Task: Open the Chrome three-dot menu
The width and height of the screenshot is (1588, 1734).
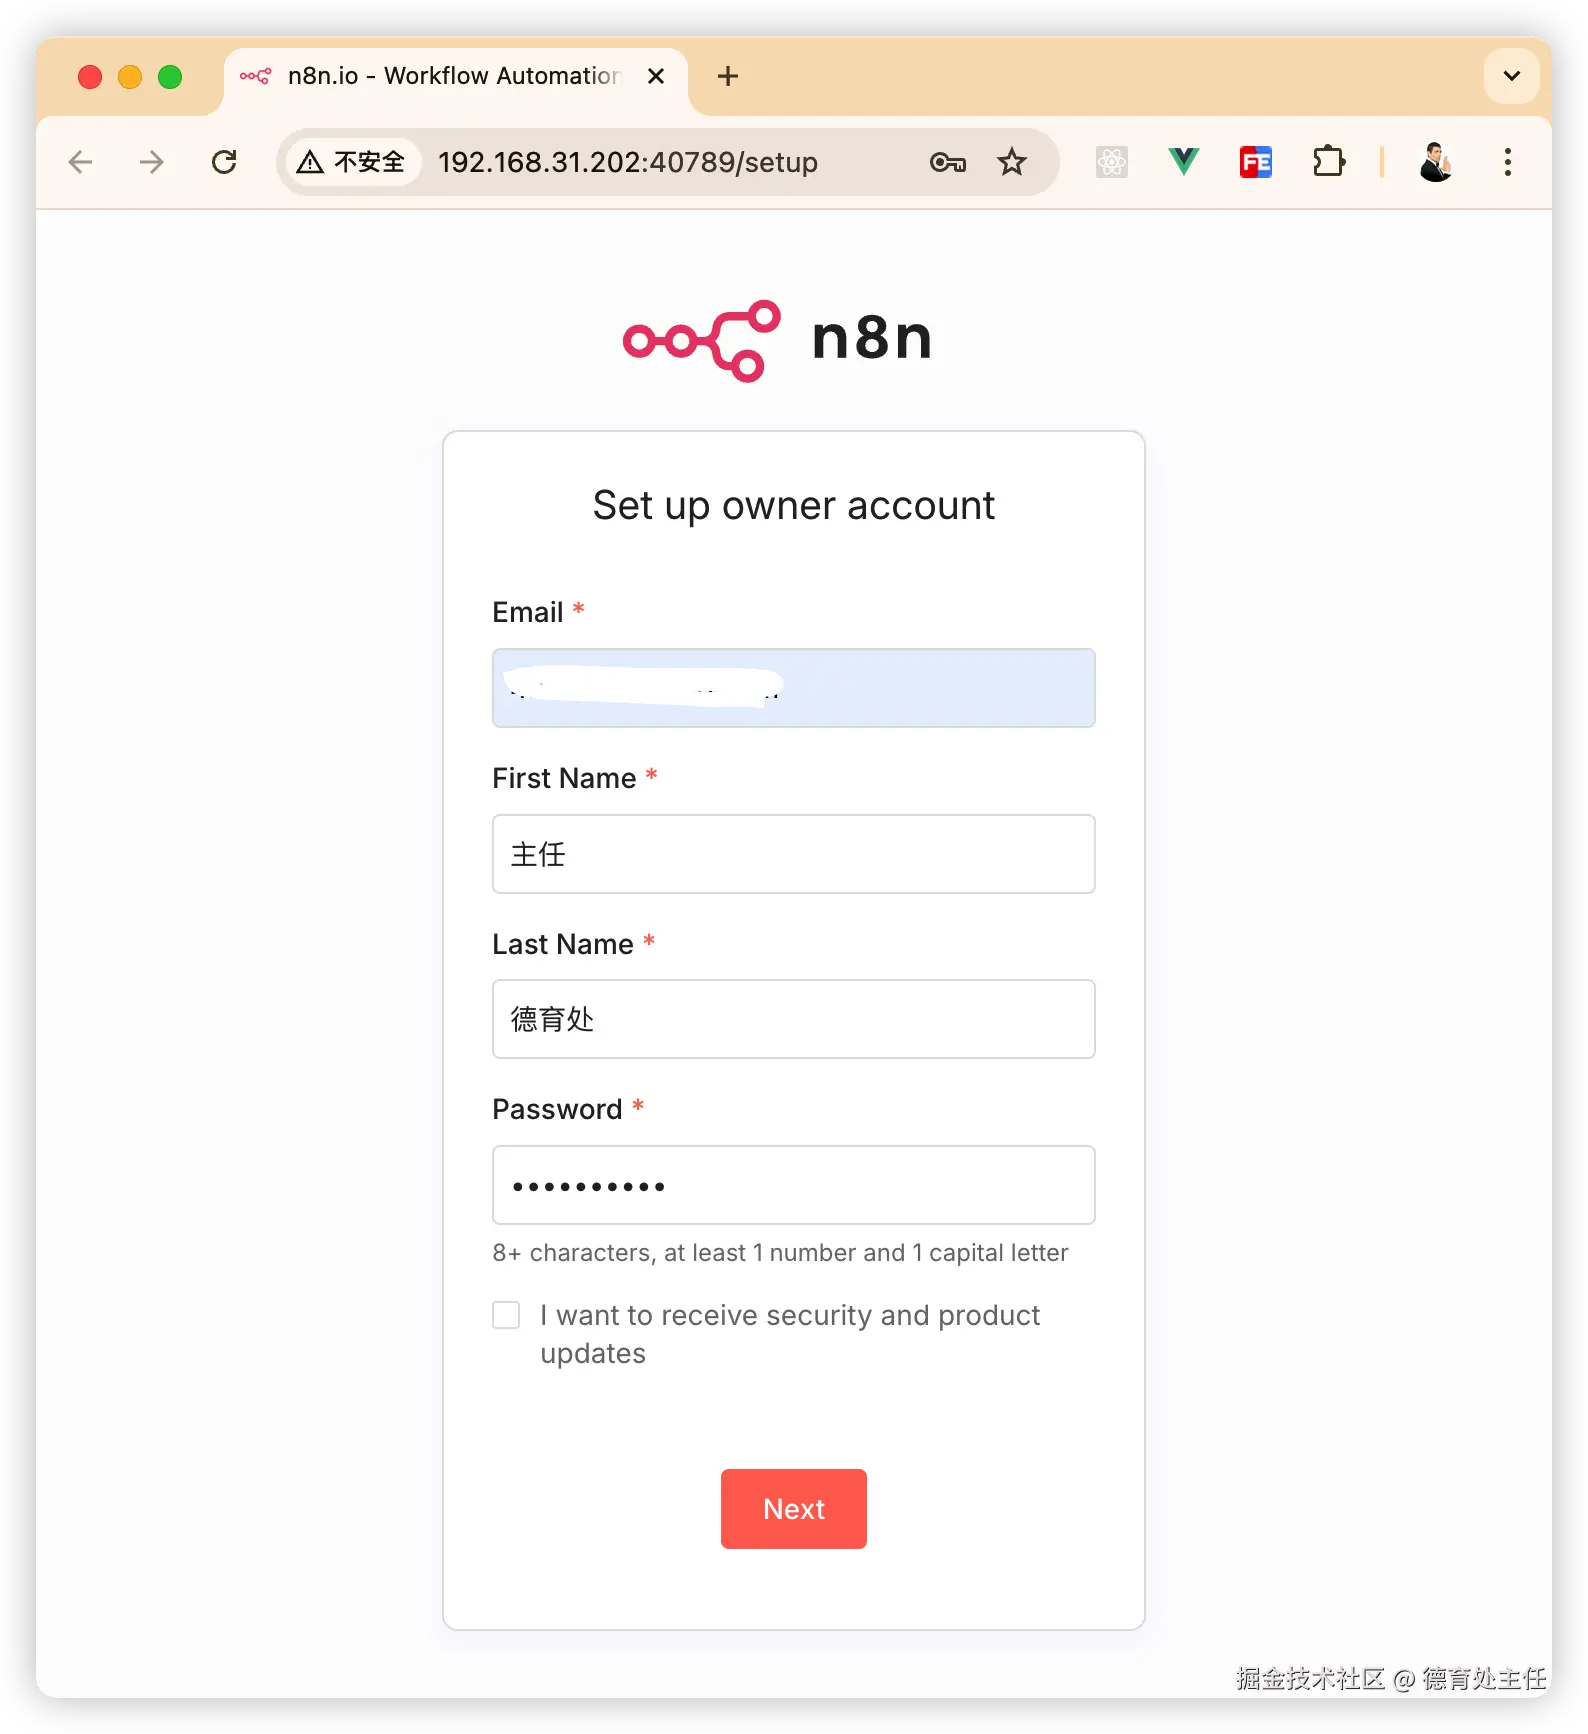Action: (x=1507, y=162)
